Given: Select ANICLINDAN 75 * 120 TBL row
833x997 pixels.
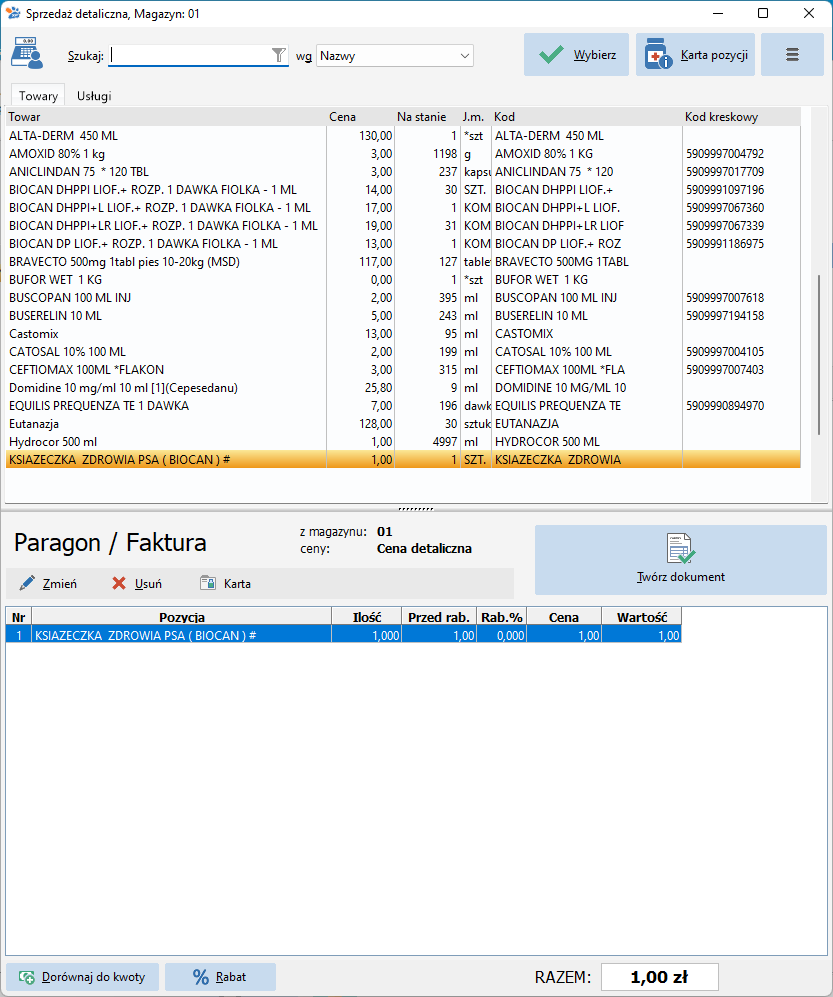Looking at the screenshot, I should (x=403, y=172).
